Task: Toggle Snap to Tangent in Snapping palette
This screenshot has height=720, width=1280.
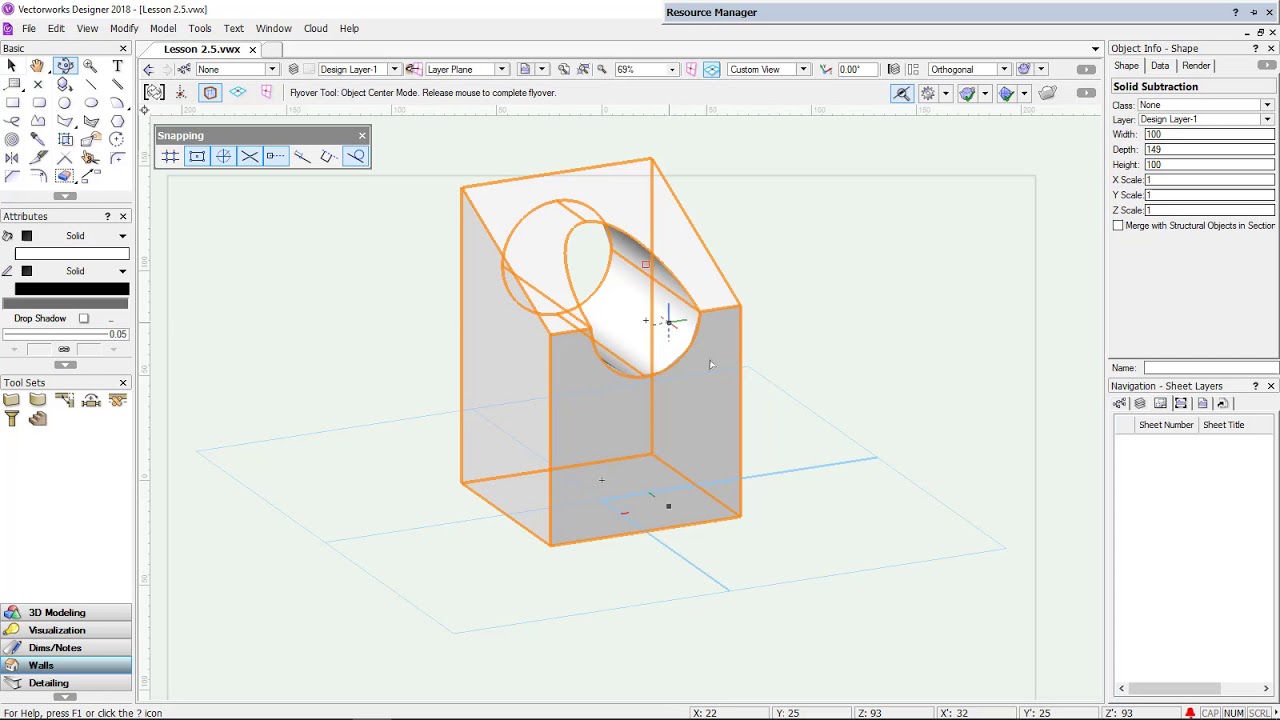Action: 355,156
